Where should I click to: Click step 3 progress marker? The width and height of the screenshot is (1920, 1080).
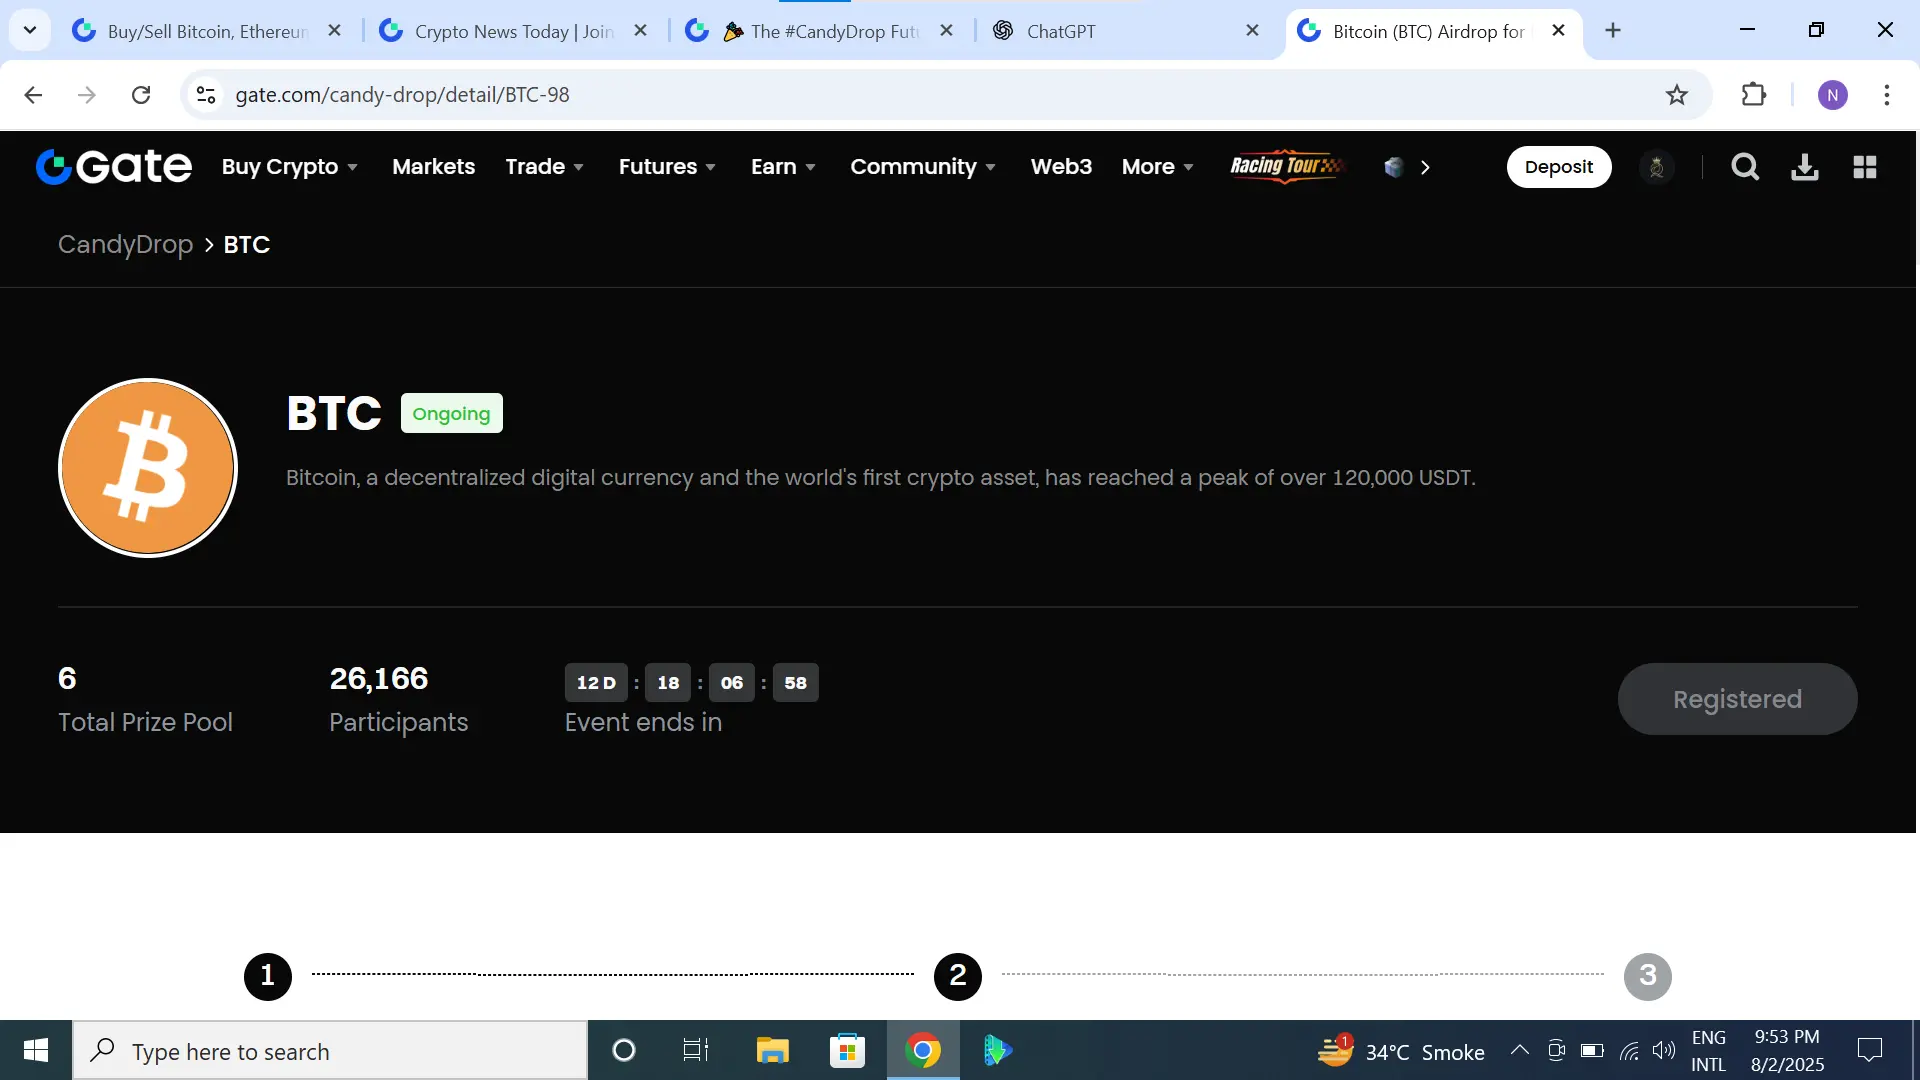pyautogui.click(x=1648, y=976)
